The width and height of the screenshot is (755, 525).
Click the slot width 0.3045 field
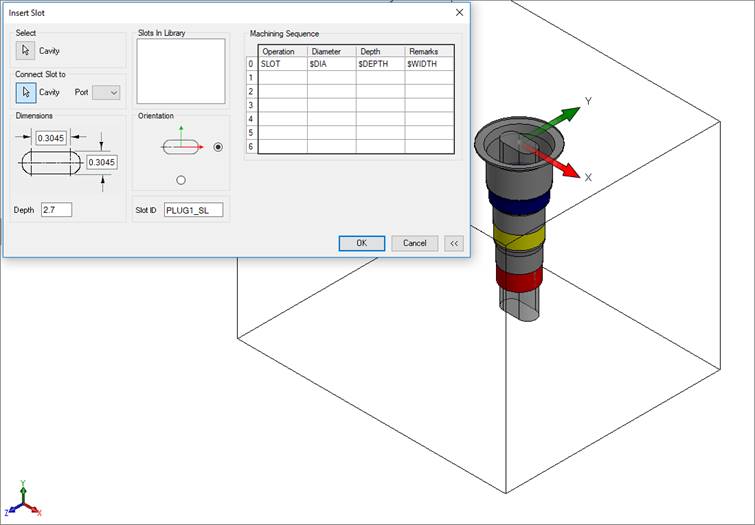point(102,162)
